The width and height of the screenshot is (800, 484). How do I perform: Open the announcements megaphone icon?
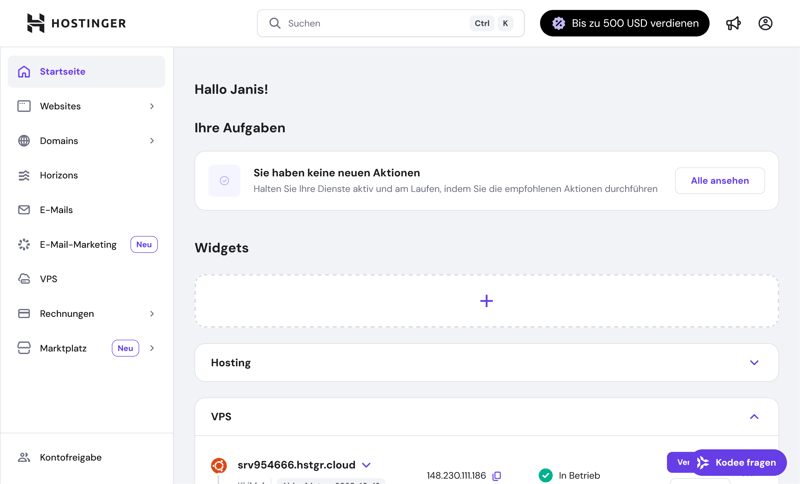(x=734, y=23)
